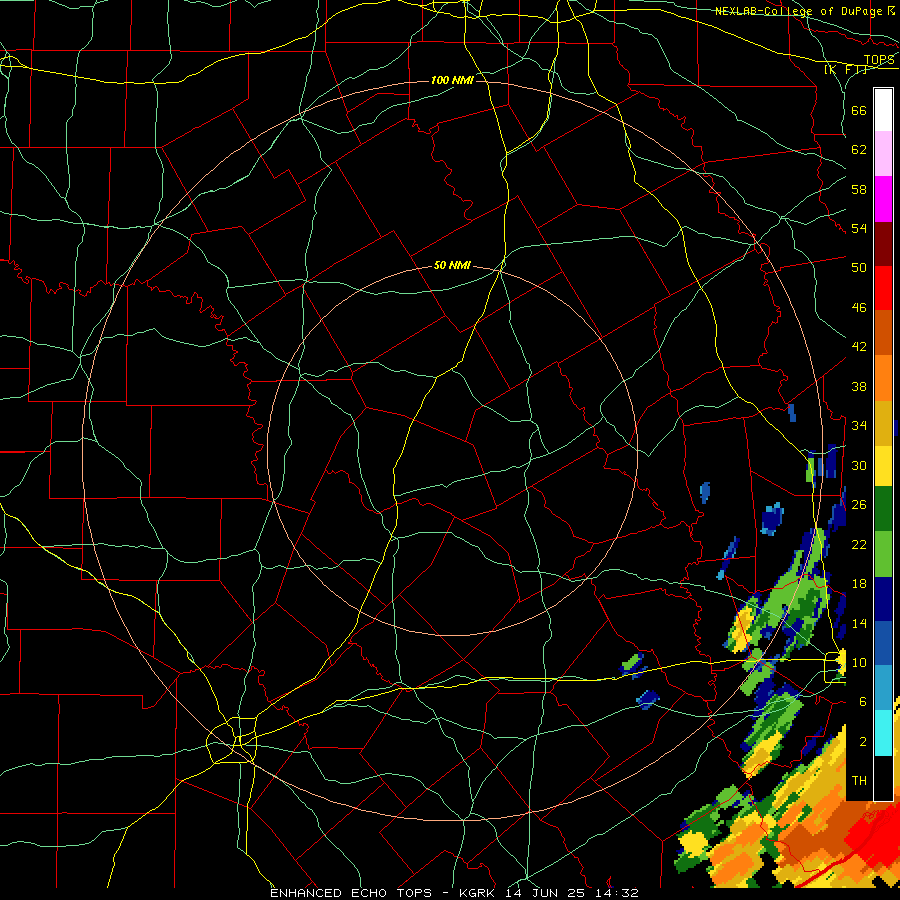Click the legend value '38'
Screen dimensions: 900x900
click(x=859, y=386)
